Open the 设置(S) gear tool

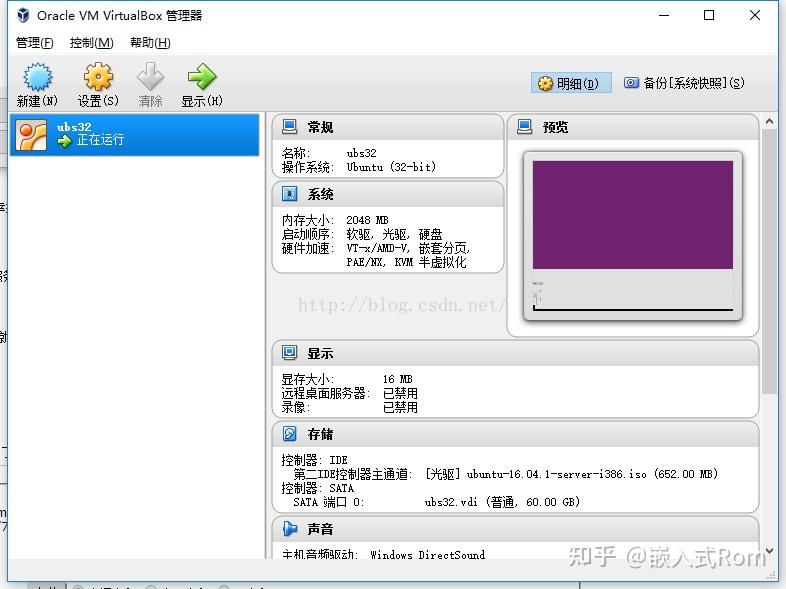(x=98, y=85)
